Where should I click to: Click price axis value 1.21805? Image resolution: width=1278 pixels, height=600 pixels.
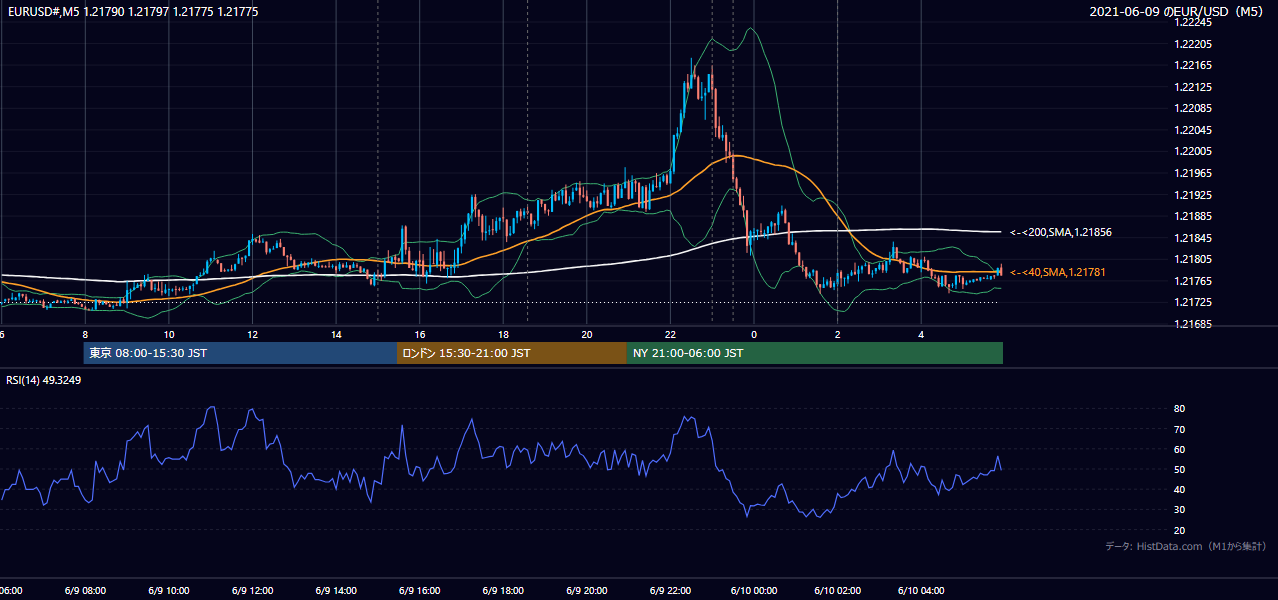1191,259
